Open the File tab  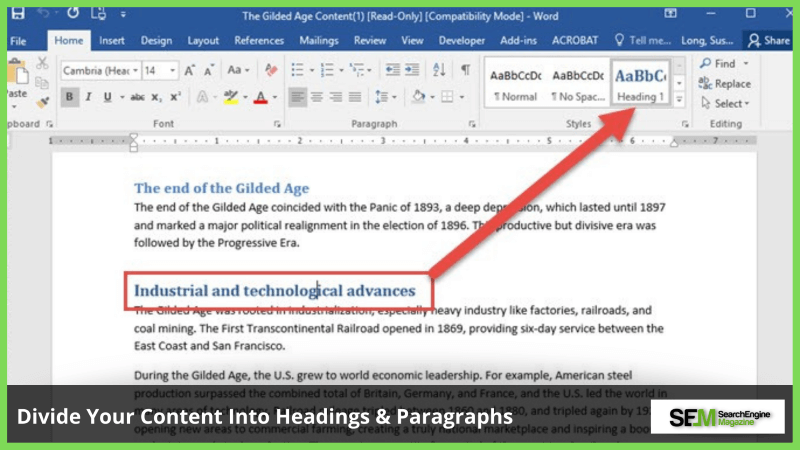tap(18, 41)
